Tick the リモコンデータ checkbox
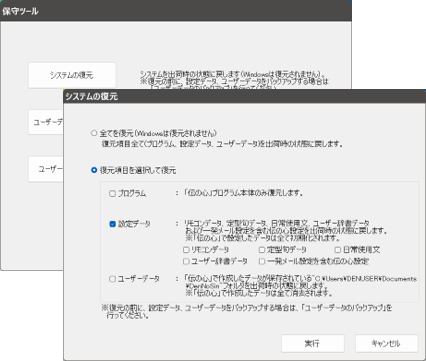Viewport: 426px width, 361px height. pyautogui.click(x=186, y=250)
